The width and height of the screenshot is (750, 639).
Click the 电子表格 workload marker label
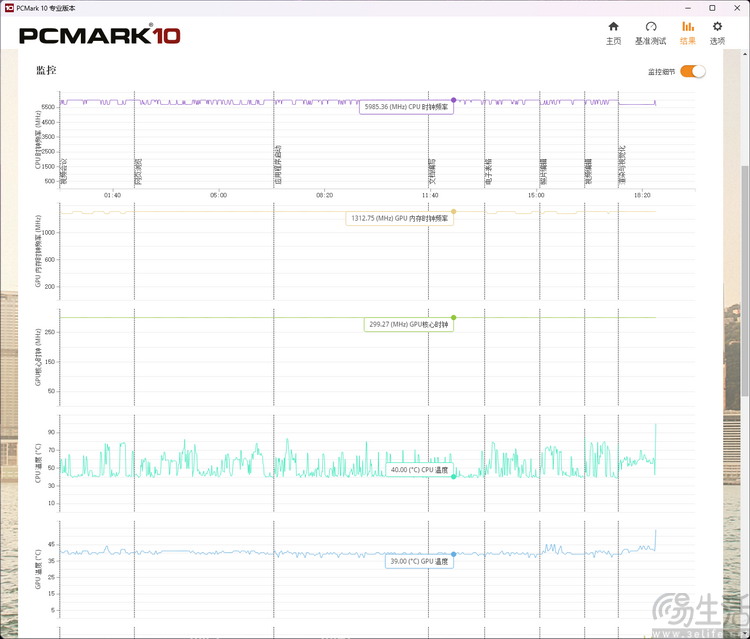[488, 171]
